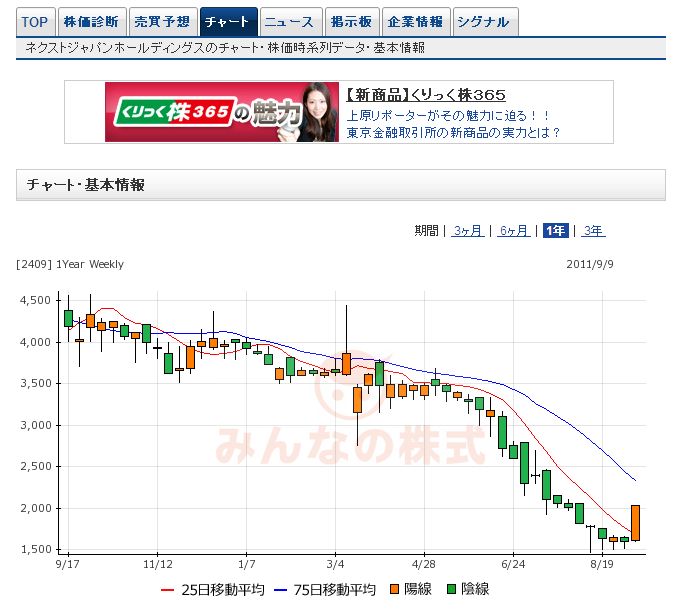Open the 掲示板 tab
Screen dimensions: 674x612
(x=352, y=21)
